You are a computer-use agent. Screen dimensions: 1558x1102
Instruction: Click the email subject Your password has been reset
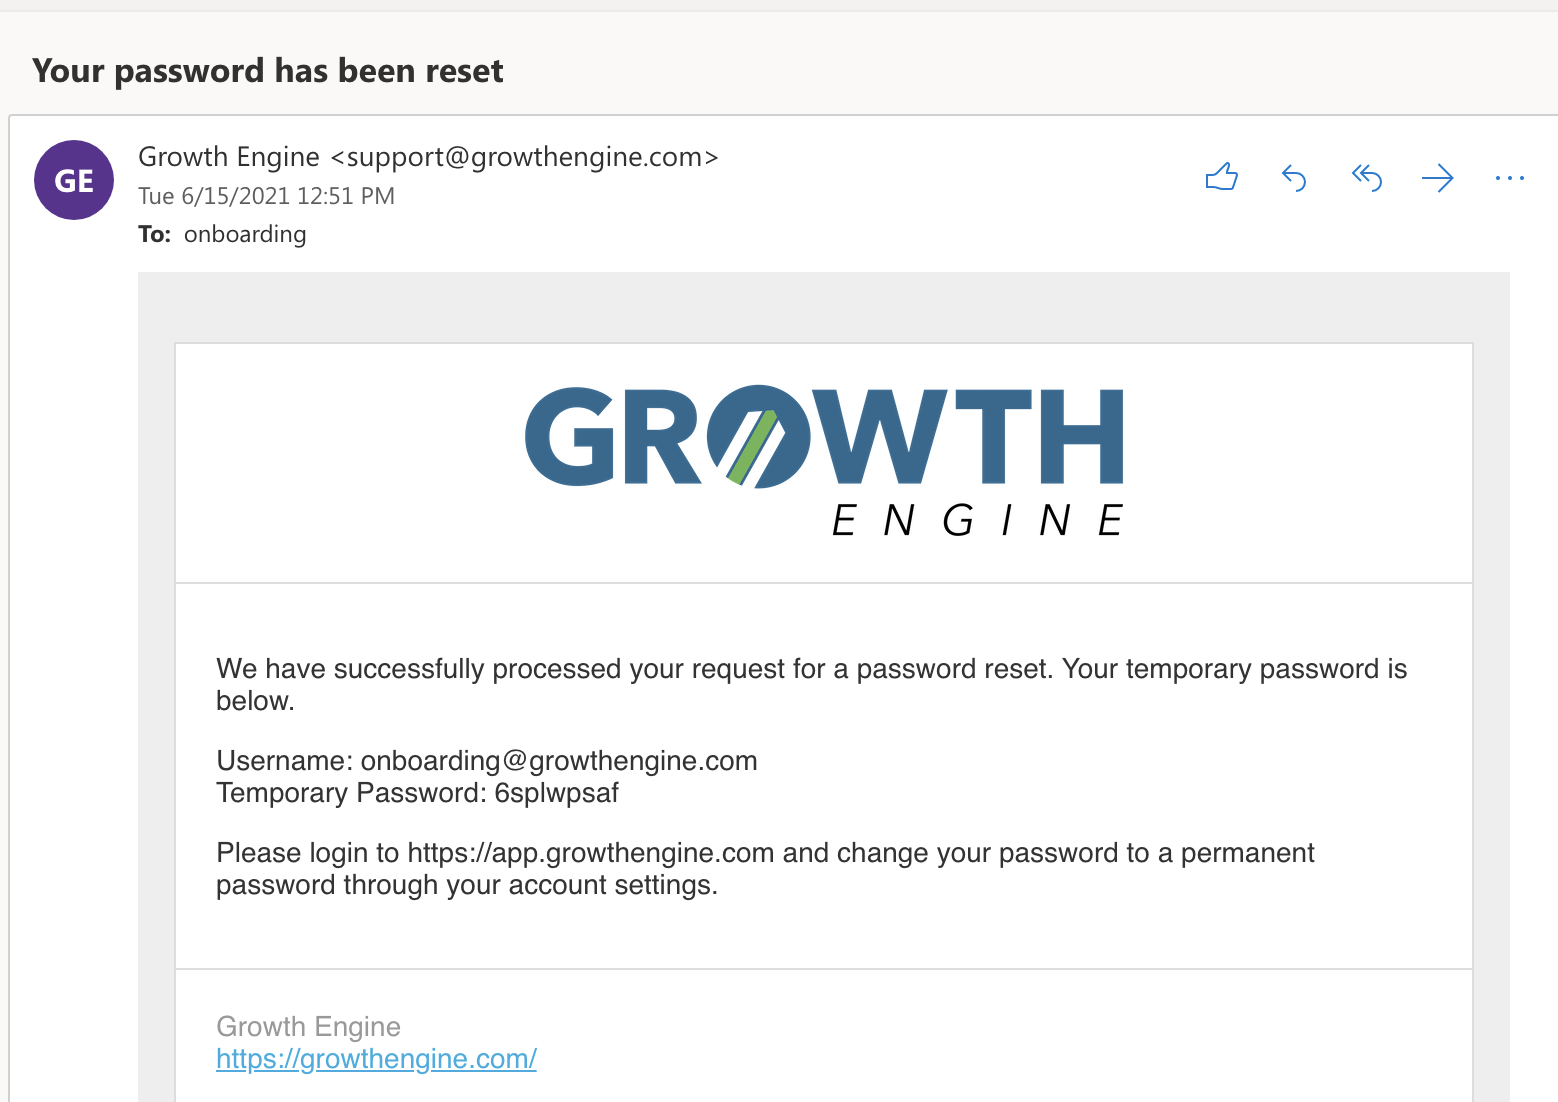point(268,71)
